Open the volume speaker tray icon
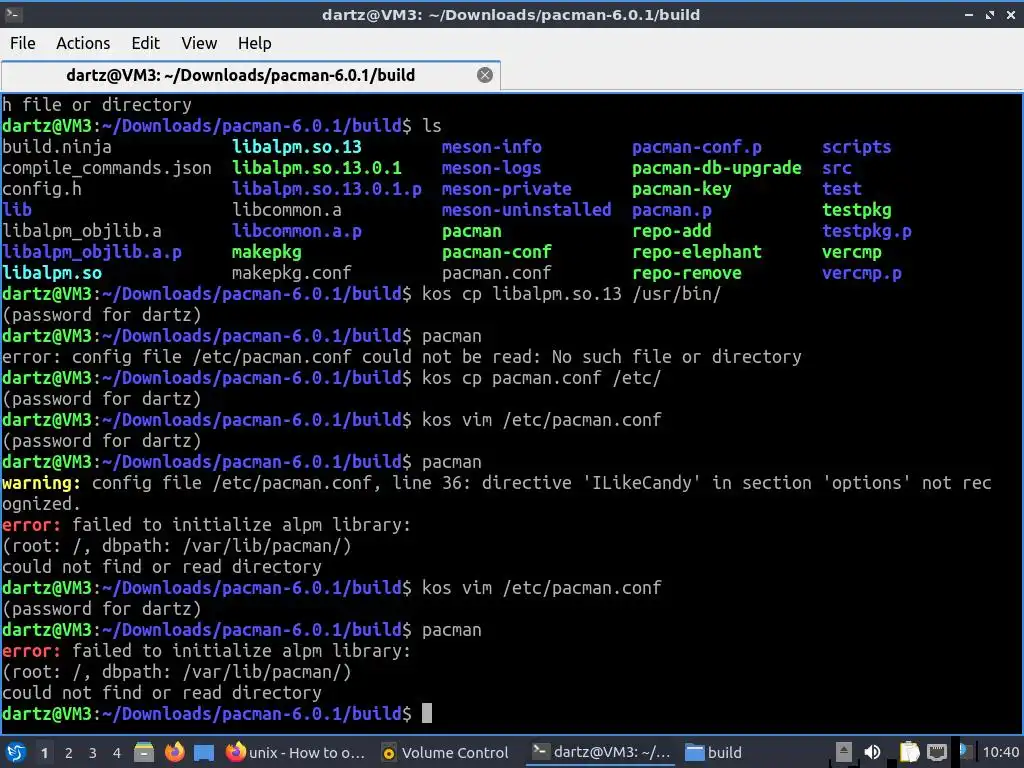The height and width of the screenshot is (768, 1024). (872, 752)
